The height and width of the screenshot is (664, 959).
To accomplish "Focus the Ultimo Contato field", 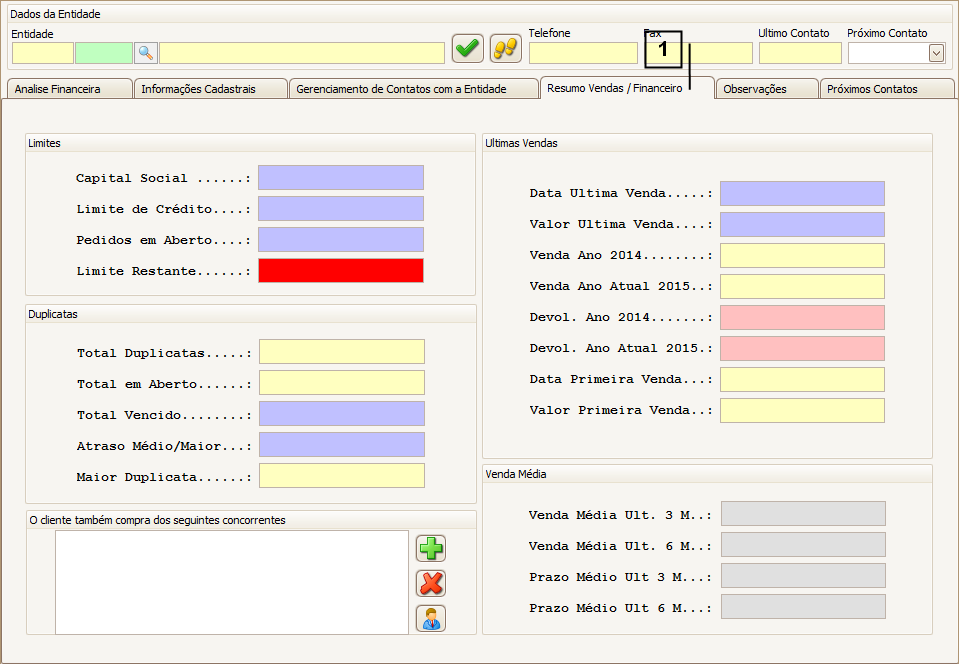I will tap(800, 53).
